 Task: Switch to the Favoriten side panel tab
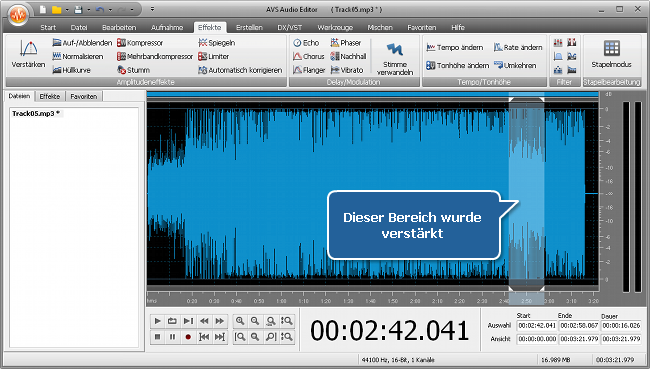pyautogui.click(x=84, y=96)
